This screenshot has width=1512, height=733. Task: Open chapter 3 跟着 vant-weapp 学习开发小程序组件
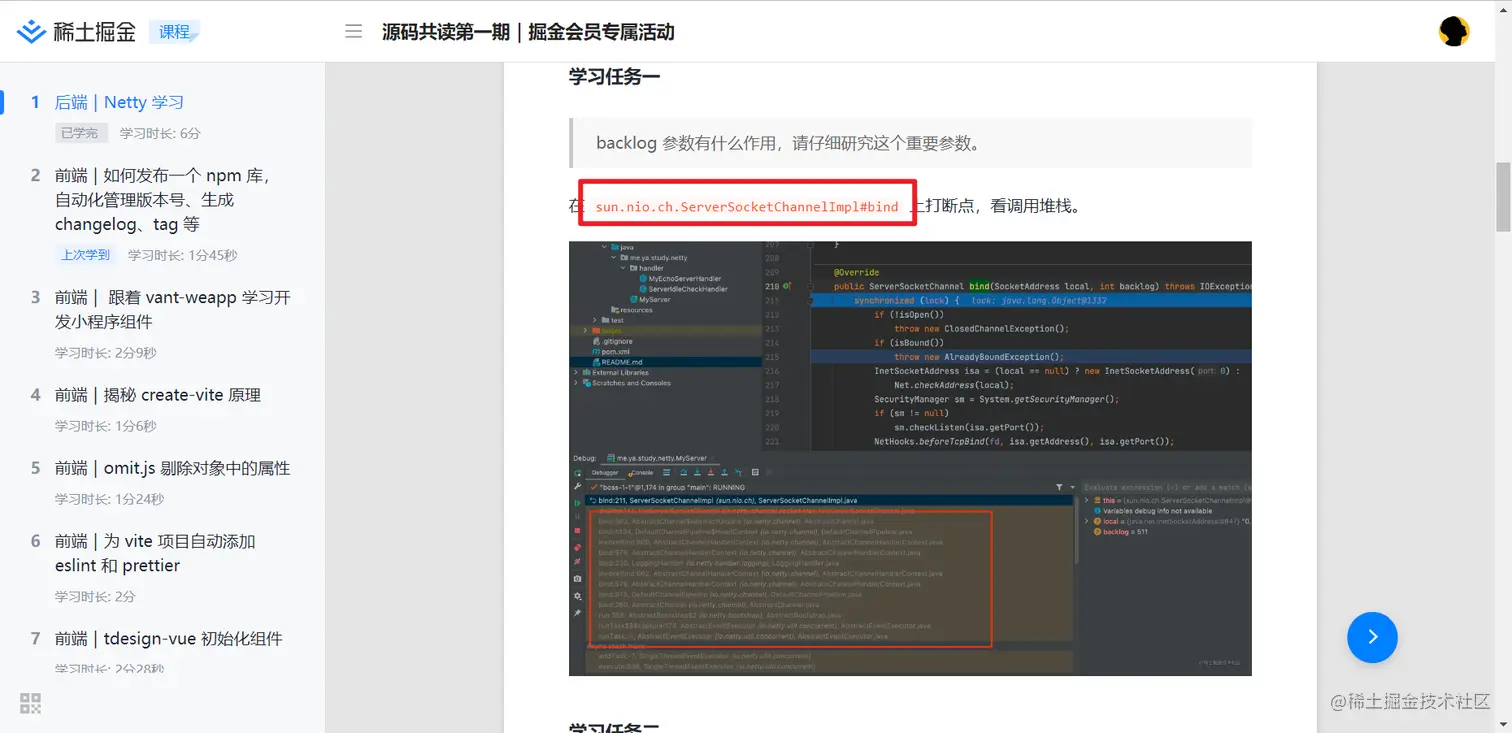point(173,309)
